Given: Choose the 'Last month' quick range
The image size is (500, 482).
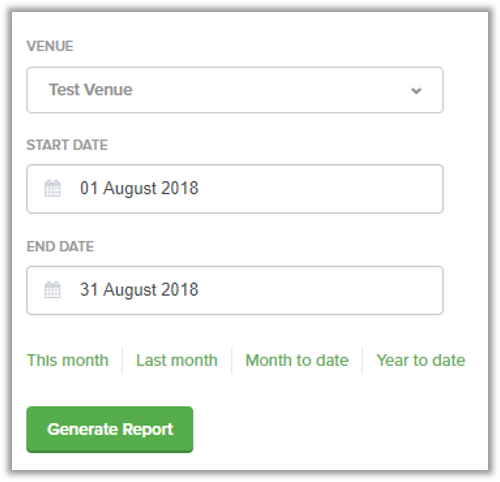Looking at the screenshot, I should pyautogui.click(x=177, y=360).
